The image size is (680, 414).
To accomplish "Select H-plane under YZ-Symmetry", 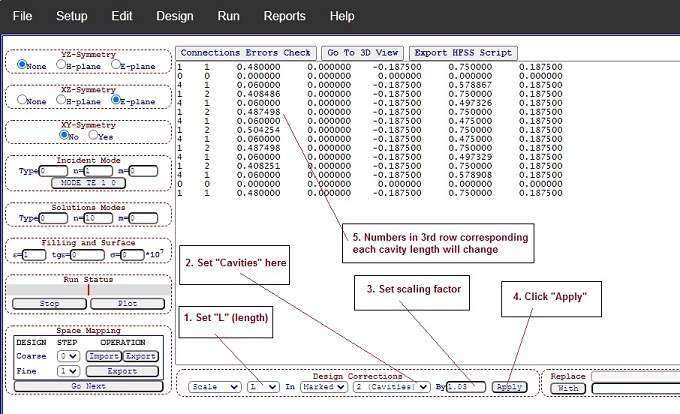I will click(x=60, y=64).
